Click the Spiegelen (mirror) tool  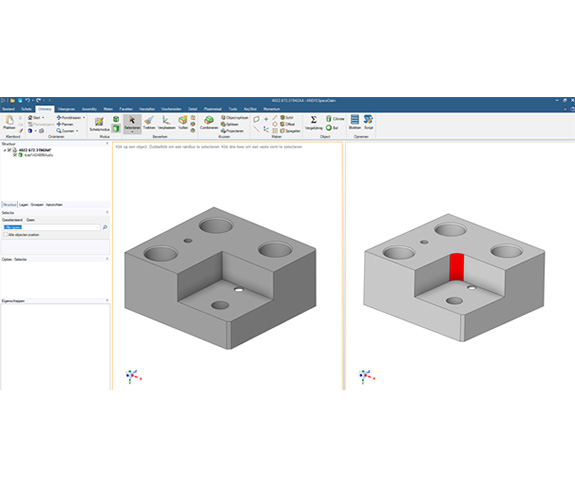point(290,131)
